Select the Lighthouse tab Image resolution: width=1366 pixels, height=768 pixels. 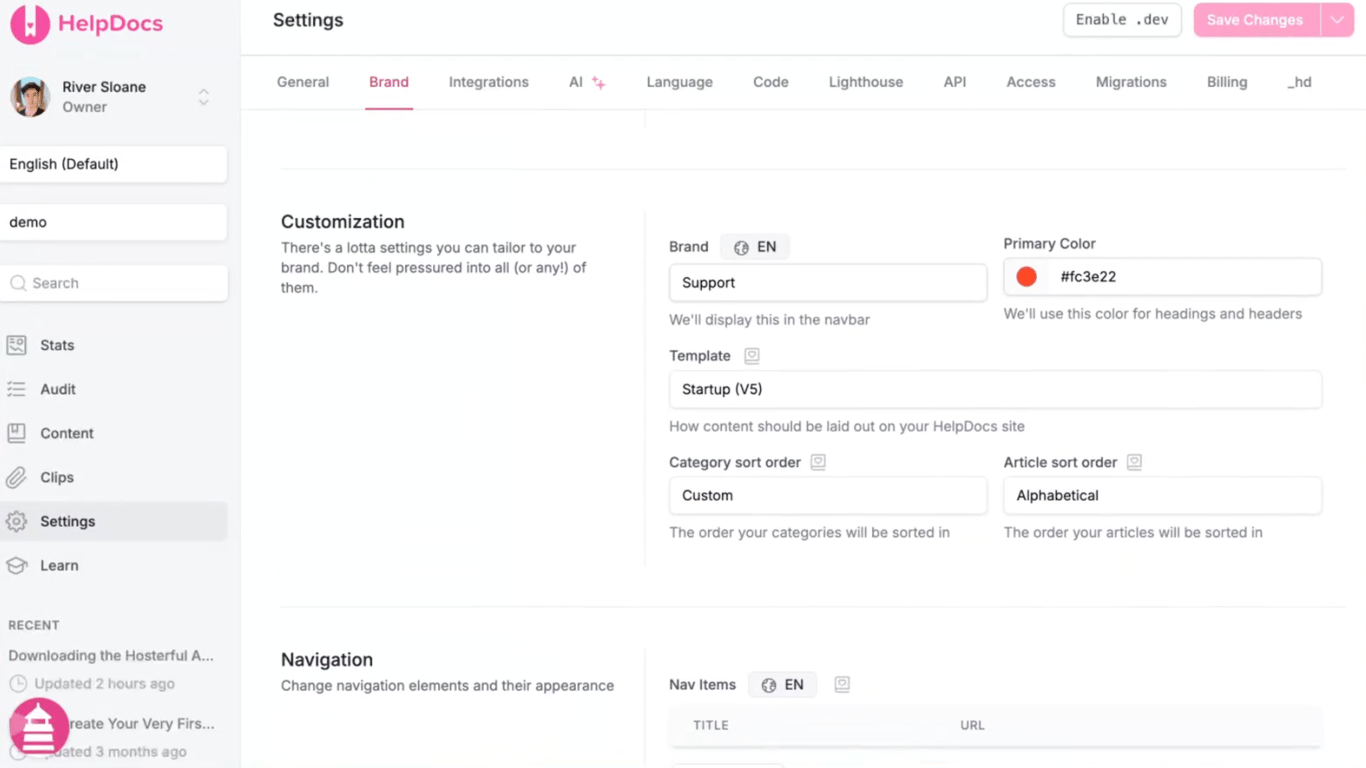[865, 82]
